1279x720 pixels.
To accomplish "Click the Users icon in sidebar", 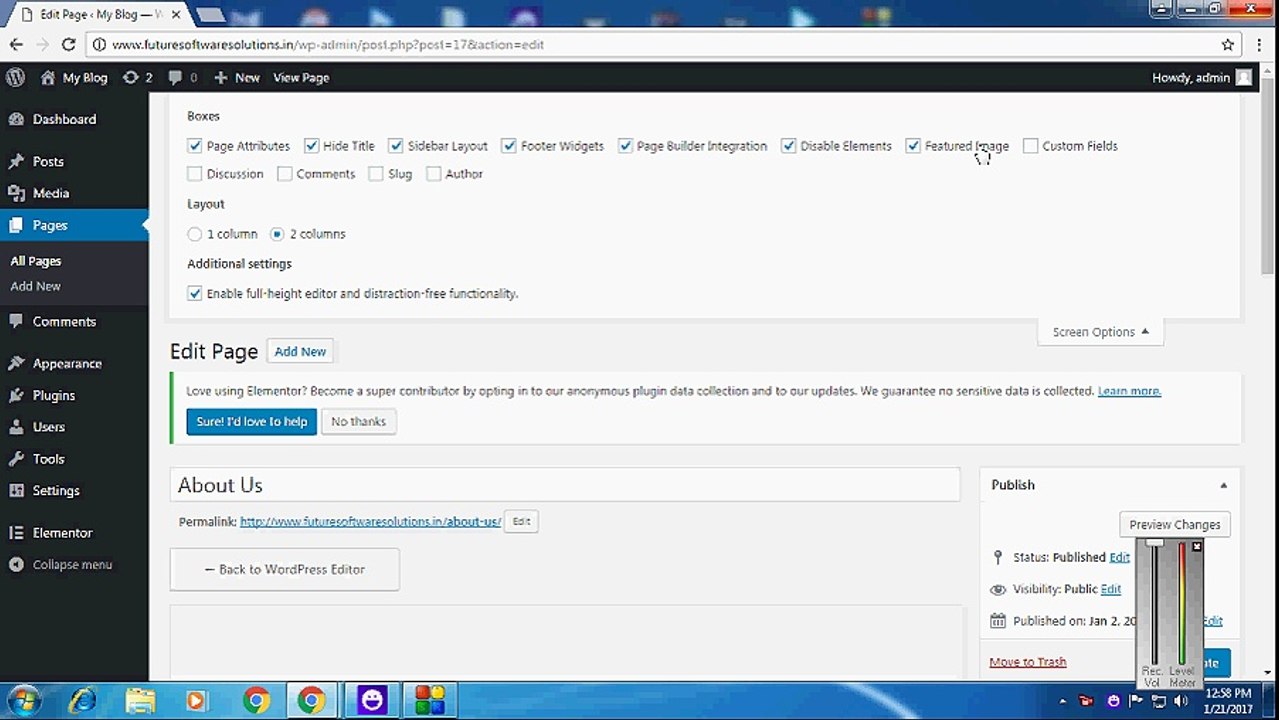I will tap(16, 427).
